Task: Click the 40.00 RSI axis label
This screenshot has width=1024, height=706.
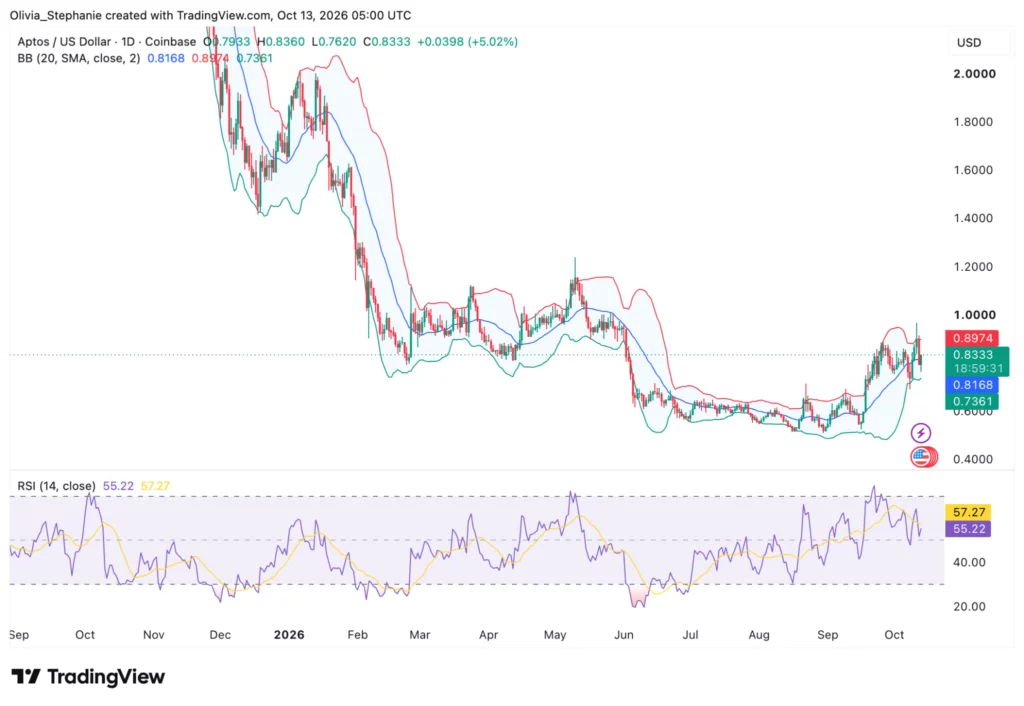Action: (969, 562)
